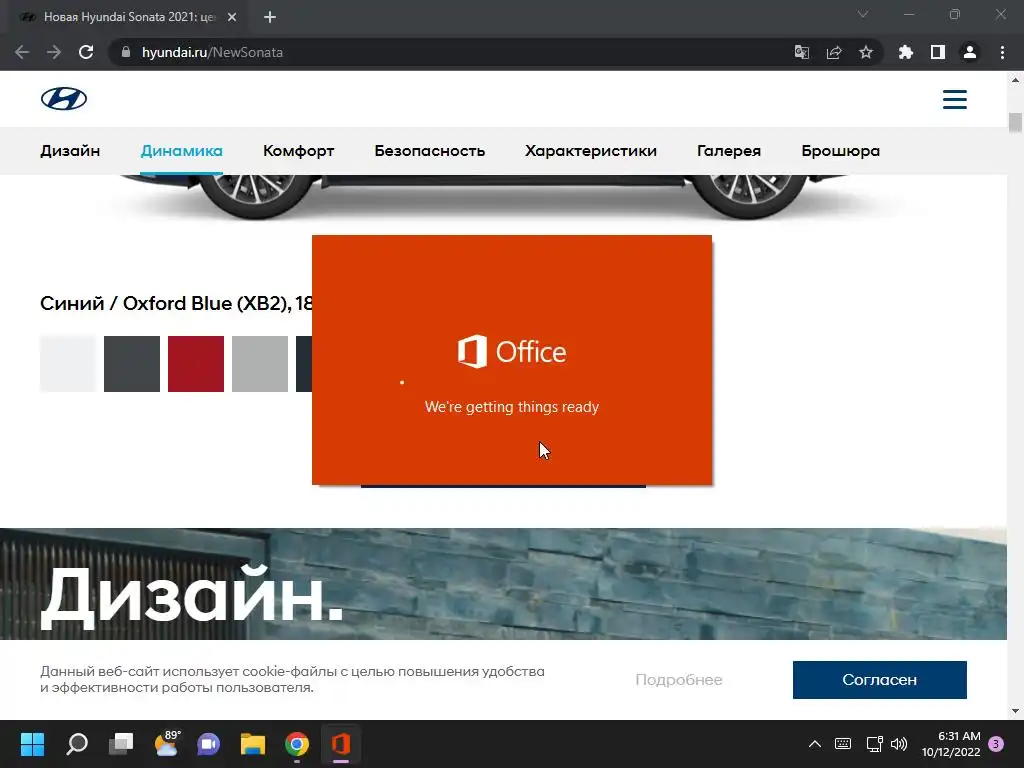Open a new browser tab
The width and height of the screenshot is (1024, 768).
pyautogui.click(x=270, y=17)
